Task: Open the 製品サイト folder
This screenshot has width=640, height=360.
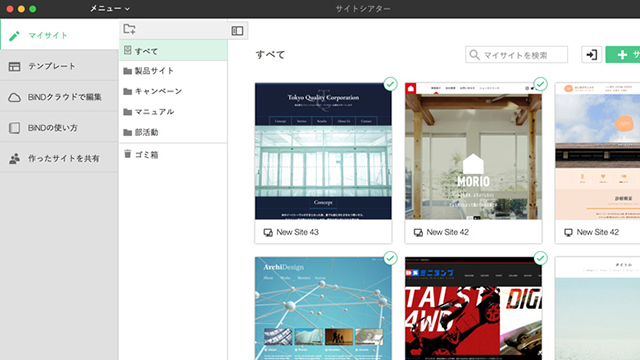Action: point(173,71)
